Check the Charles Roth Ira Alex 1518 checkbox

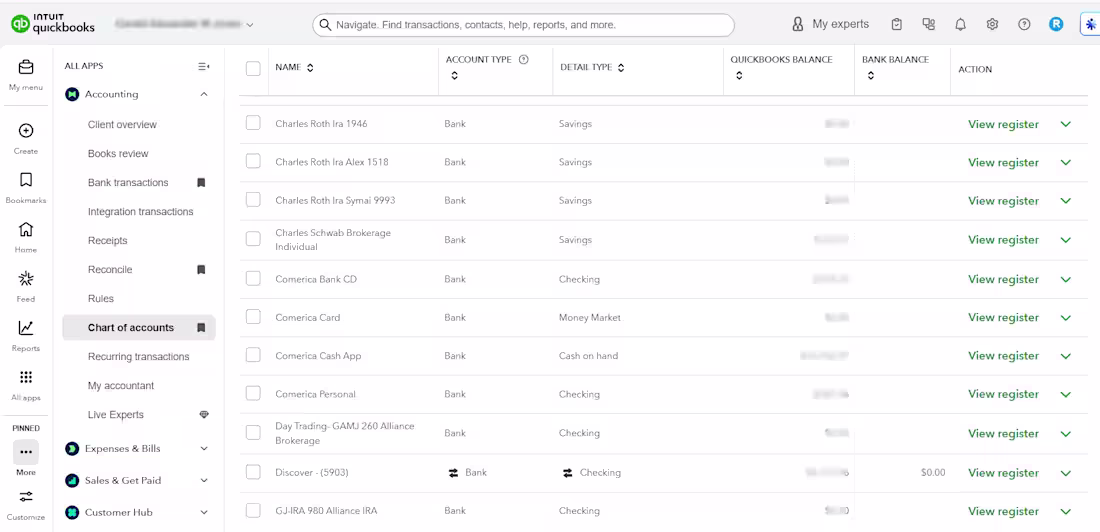pyautogui.click(x=253, y=161)
